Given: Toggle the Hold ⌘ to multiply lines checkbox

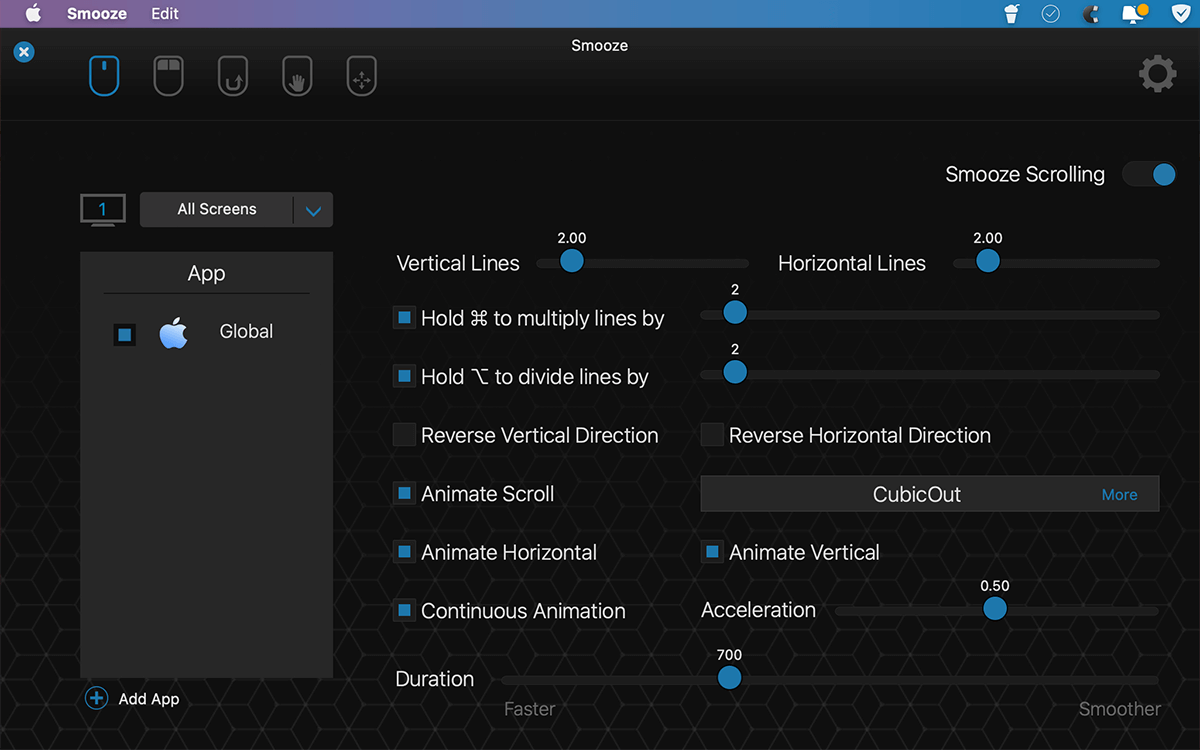Looking at the screenshot, I should 404,318.
